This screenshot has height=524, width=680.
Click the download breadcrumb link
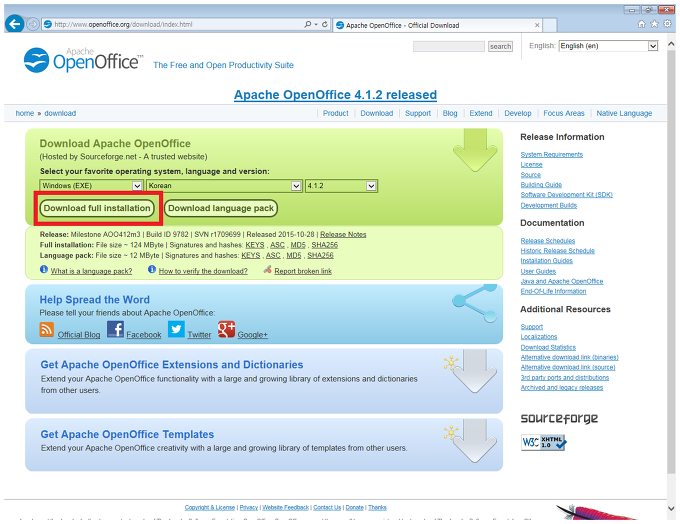[x=60, y=113]
